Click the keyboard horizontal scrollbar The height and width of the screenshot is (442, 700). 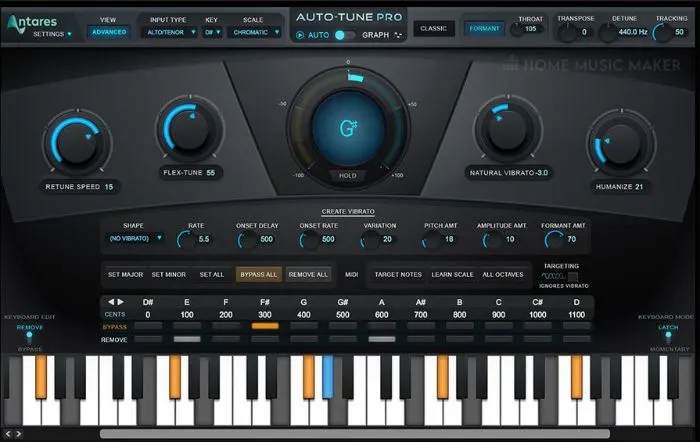coord(355,434)
